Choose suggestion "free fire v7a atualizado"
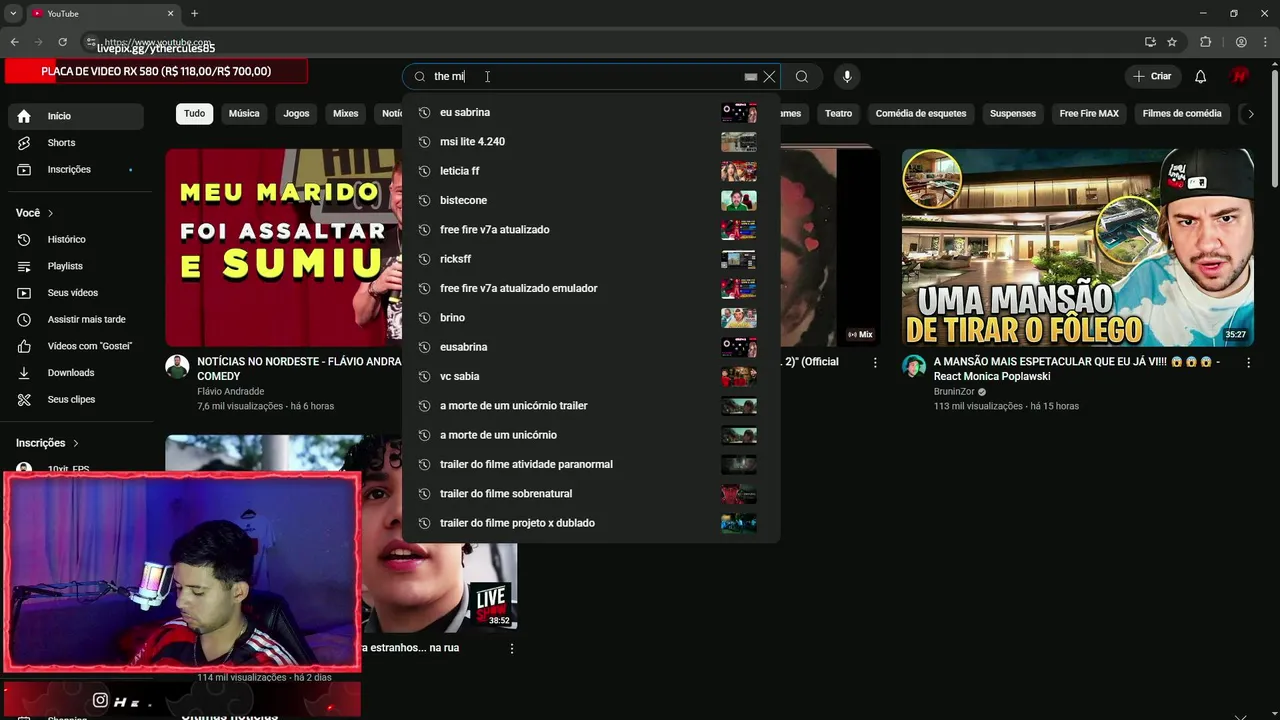 pyautogui.click(x=590, y=230)
